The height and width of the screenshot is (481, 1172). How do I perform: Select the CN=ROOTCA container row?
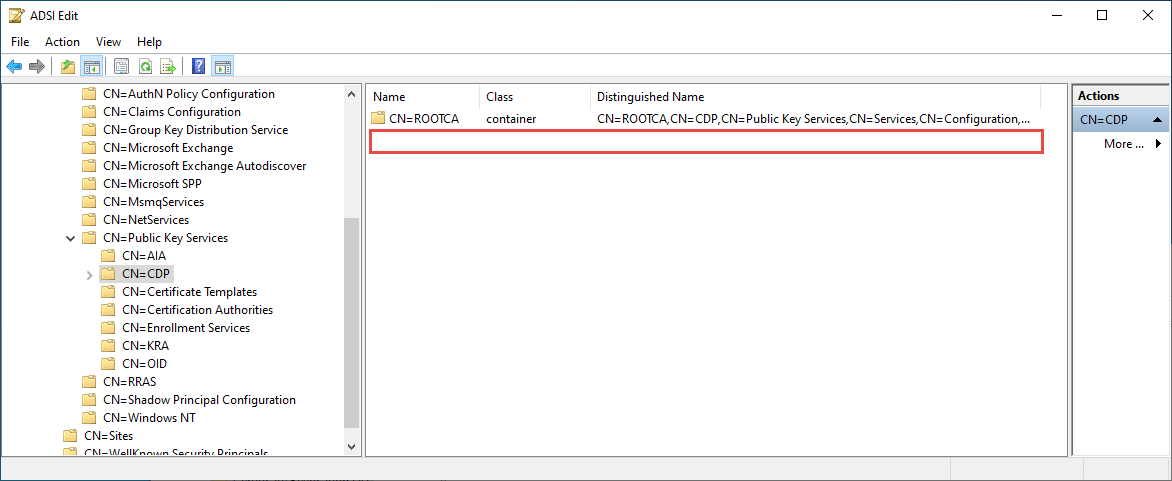tap(423, 119)
